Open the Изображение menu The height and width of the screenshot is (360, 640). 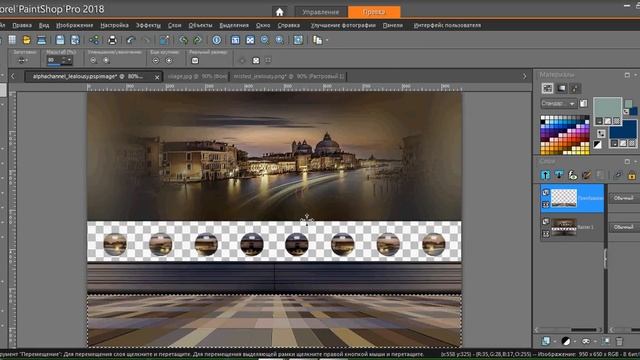75,25
